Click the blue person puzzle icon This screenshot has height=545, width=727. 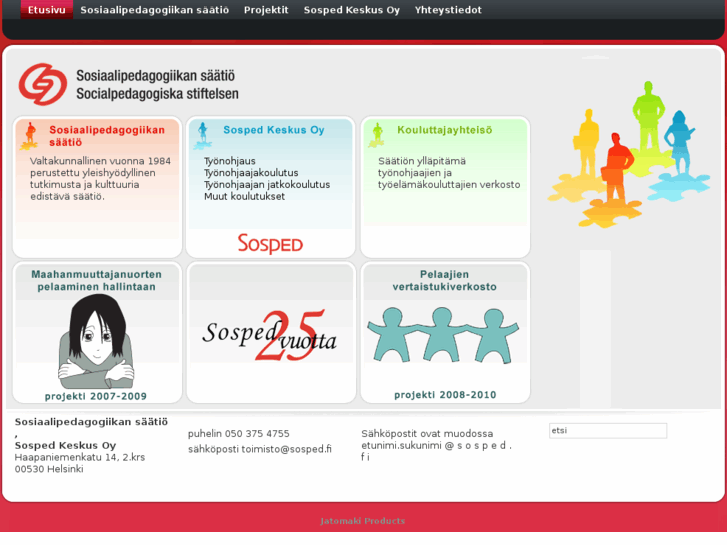(x=203, y=136)
